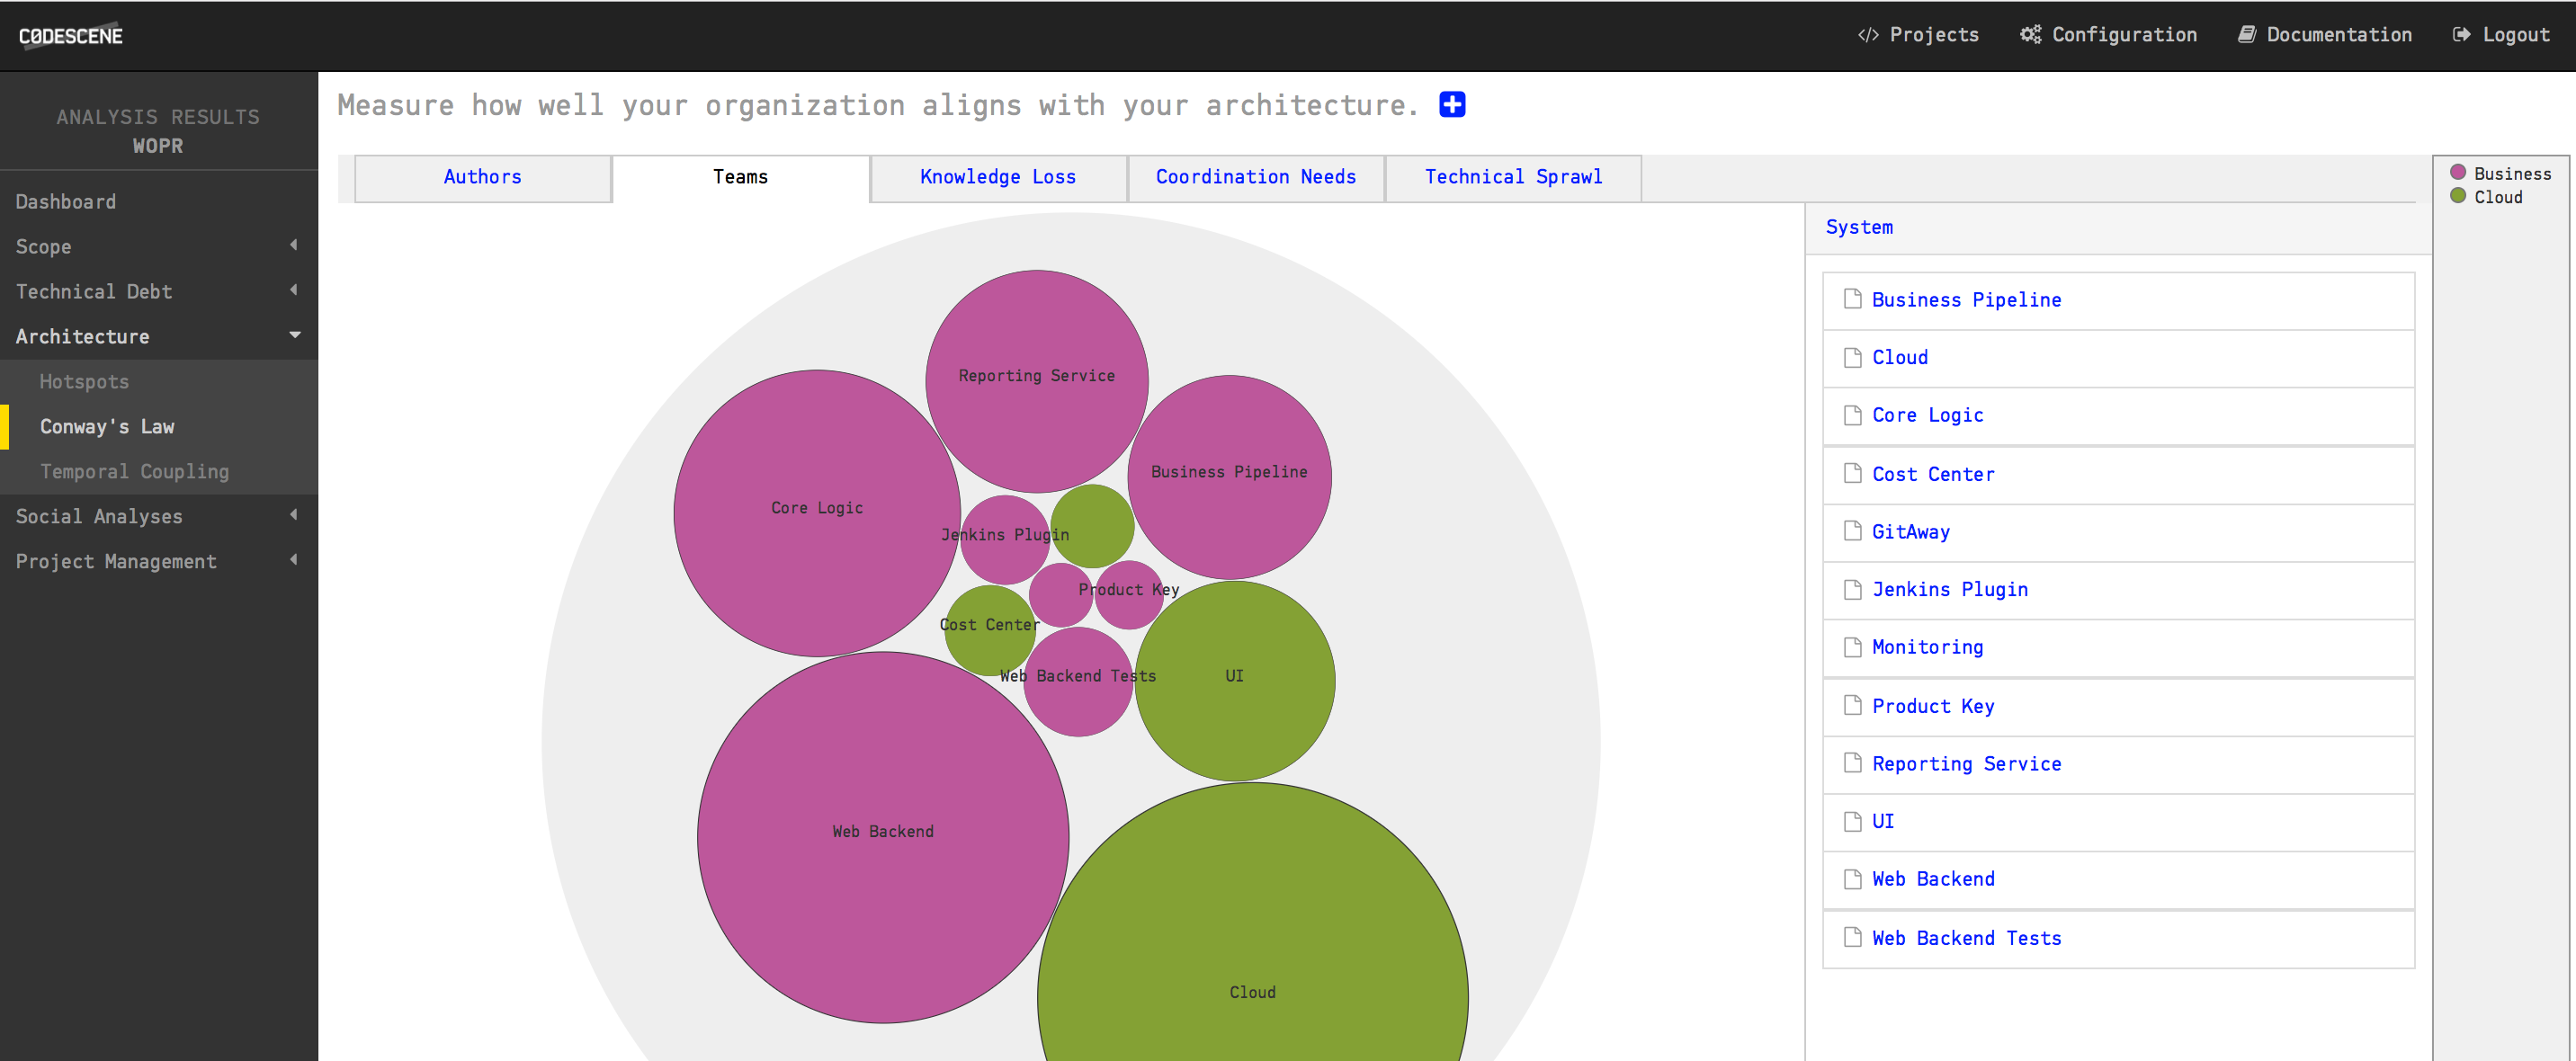This screenshot has width=2576, height=1061.
Task: Click the file icon next to Core Logic
Action: click(1852, 415)
